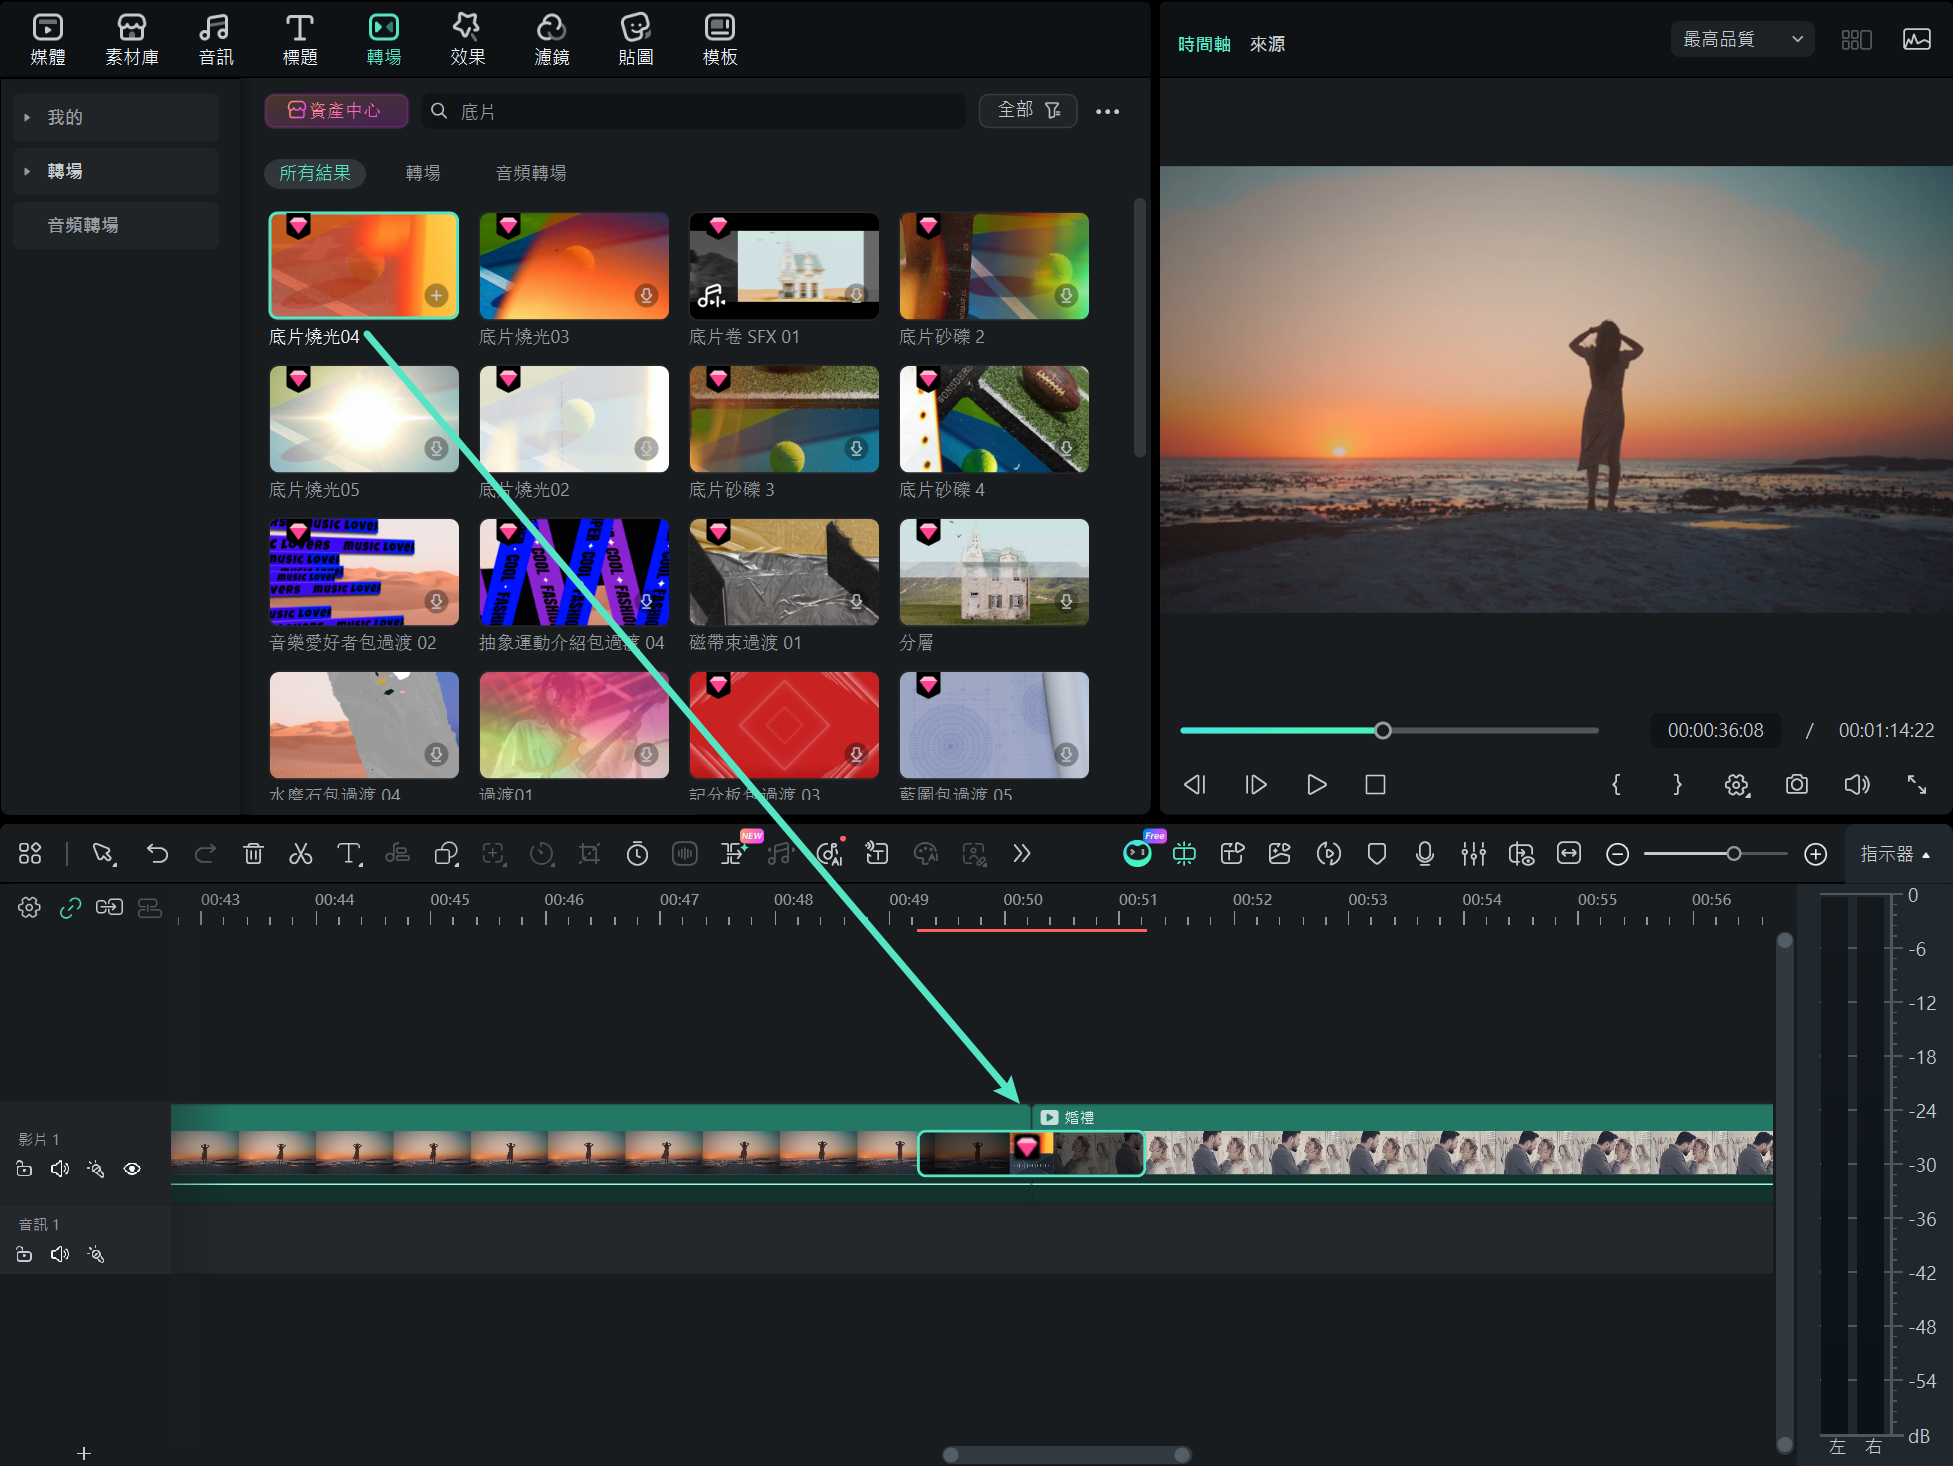Add text with the T tool
Image resolution: width=1953 pixels, height=1466 pixels.
coord(348,854)
